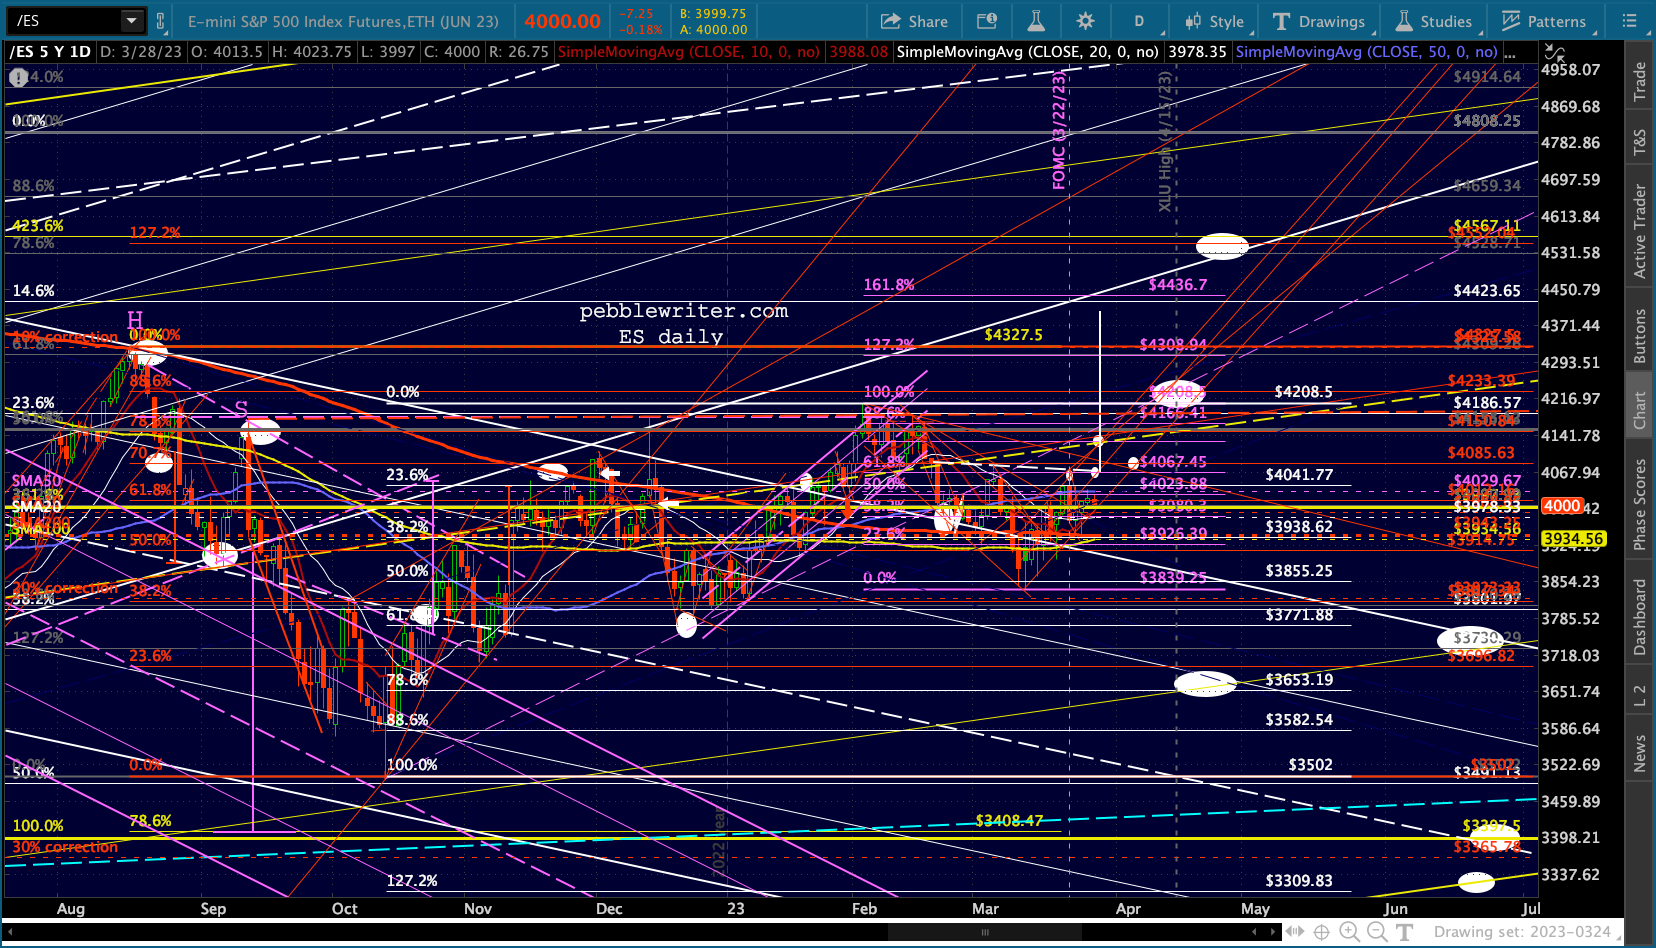Activate the crosshair pan tool icon

pos(1321,932)
